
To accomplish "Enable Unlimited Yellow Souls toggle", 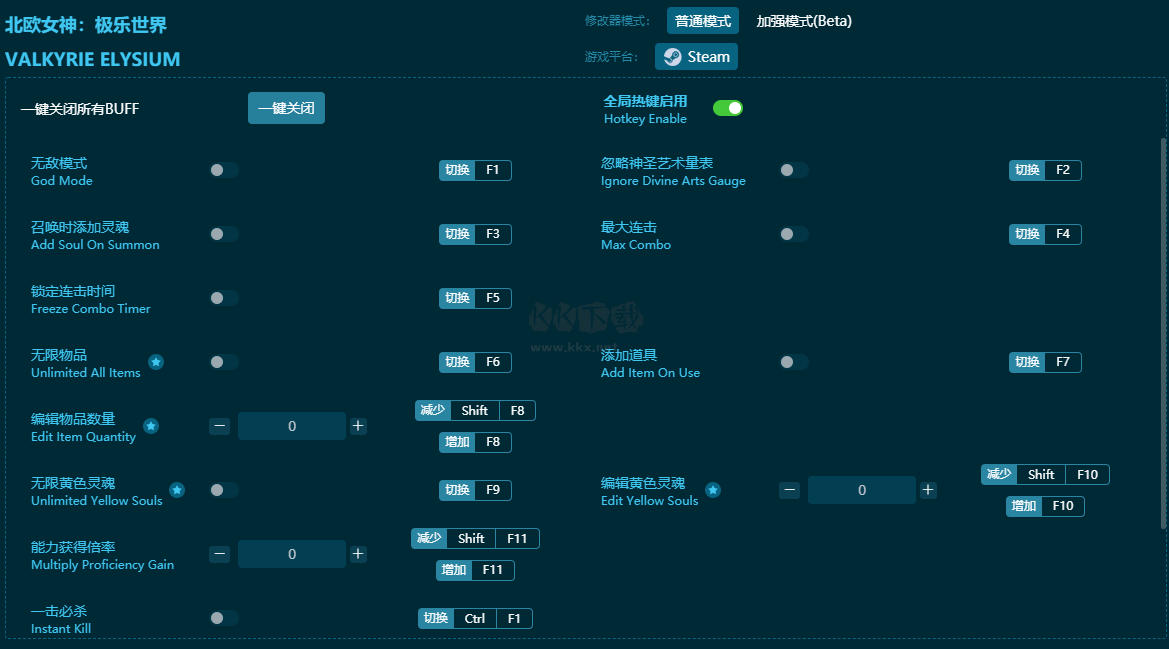I will (x=224, y=490).
